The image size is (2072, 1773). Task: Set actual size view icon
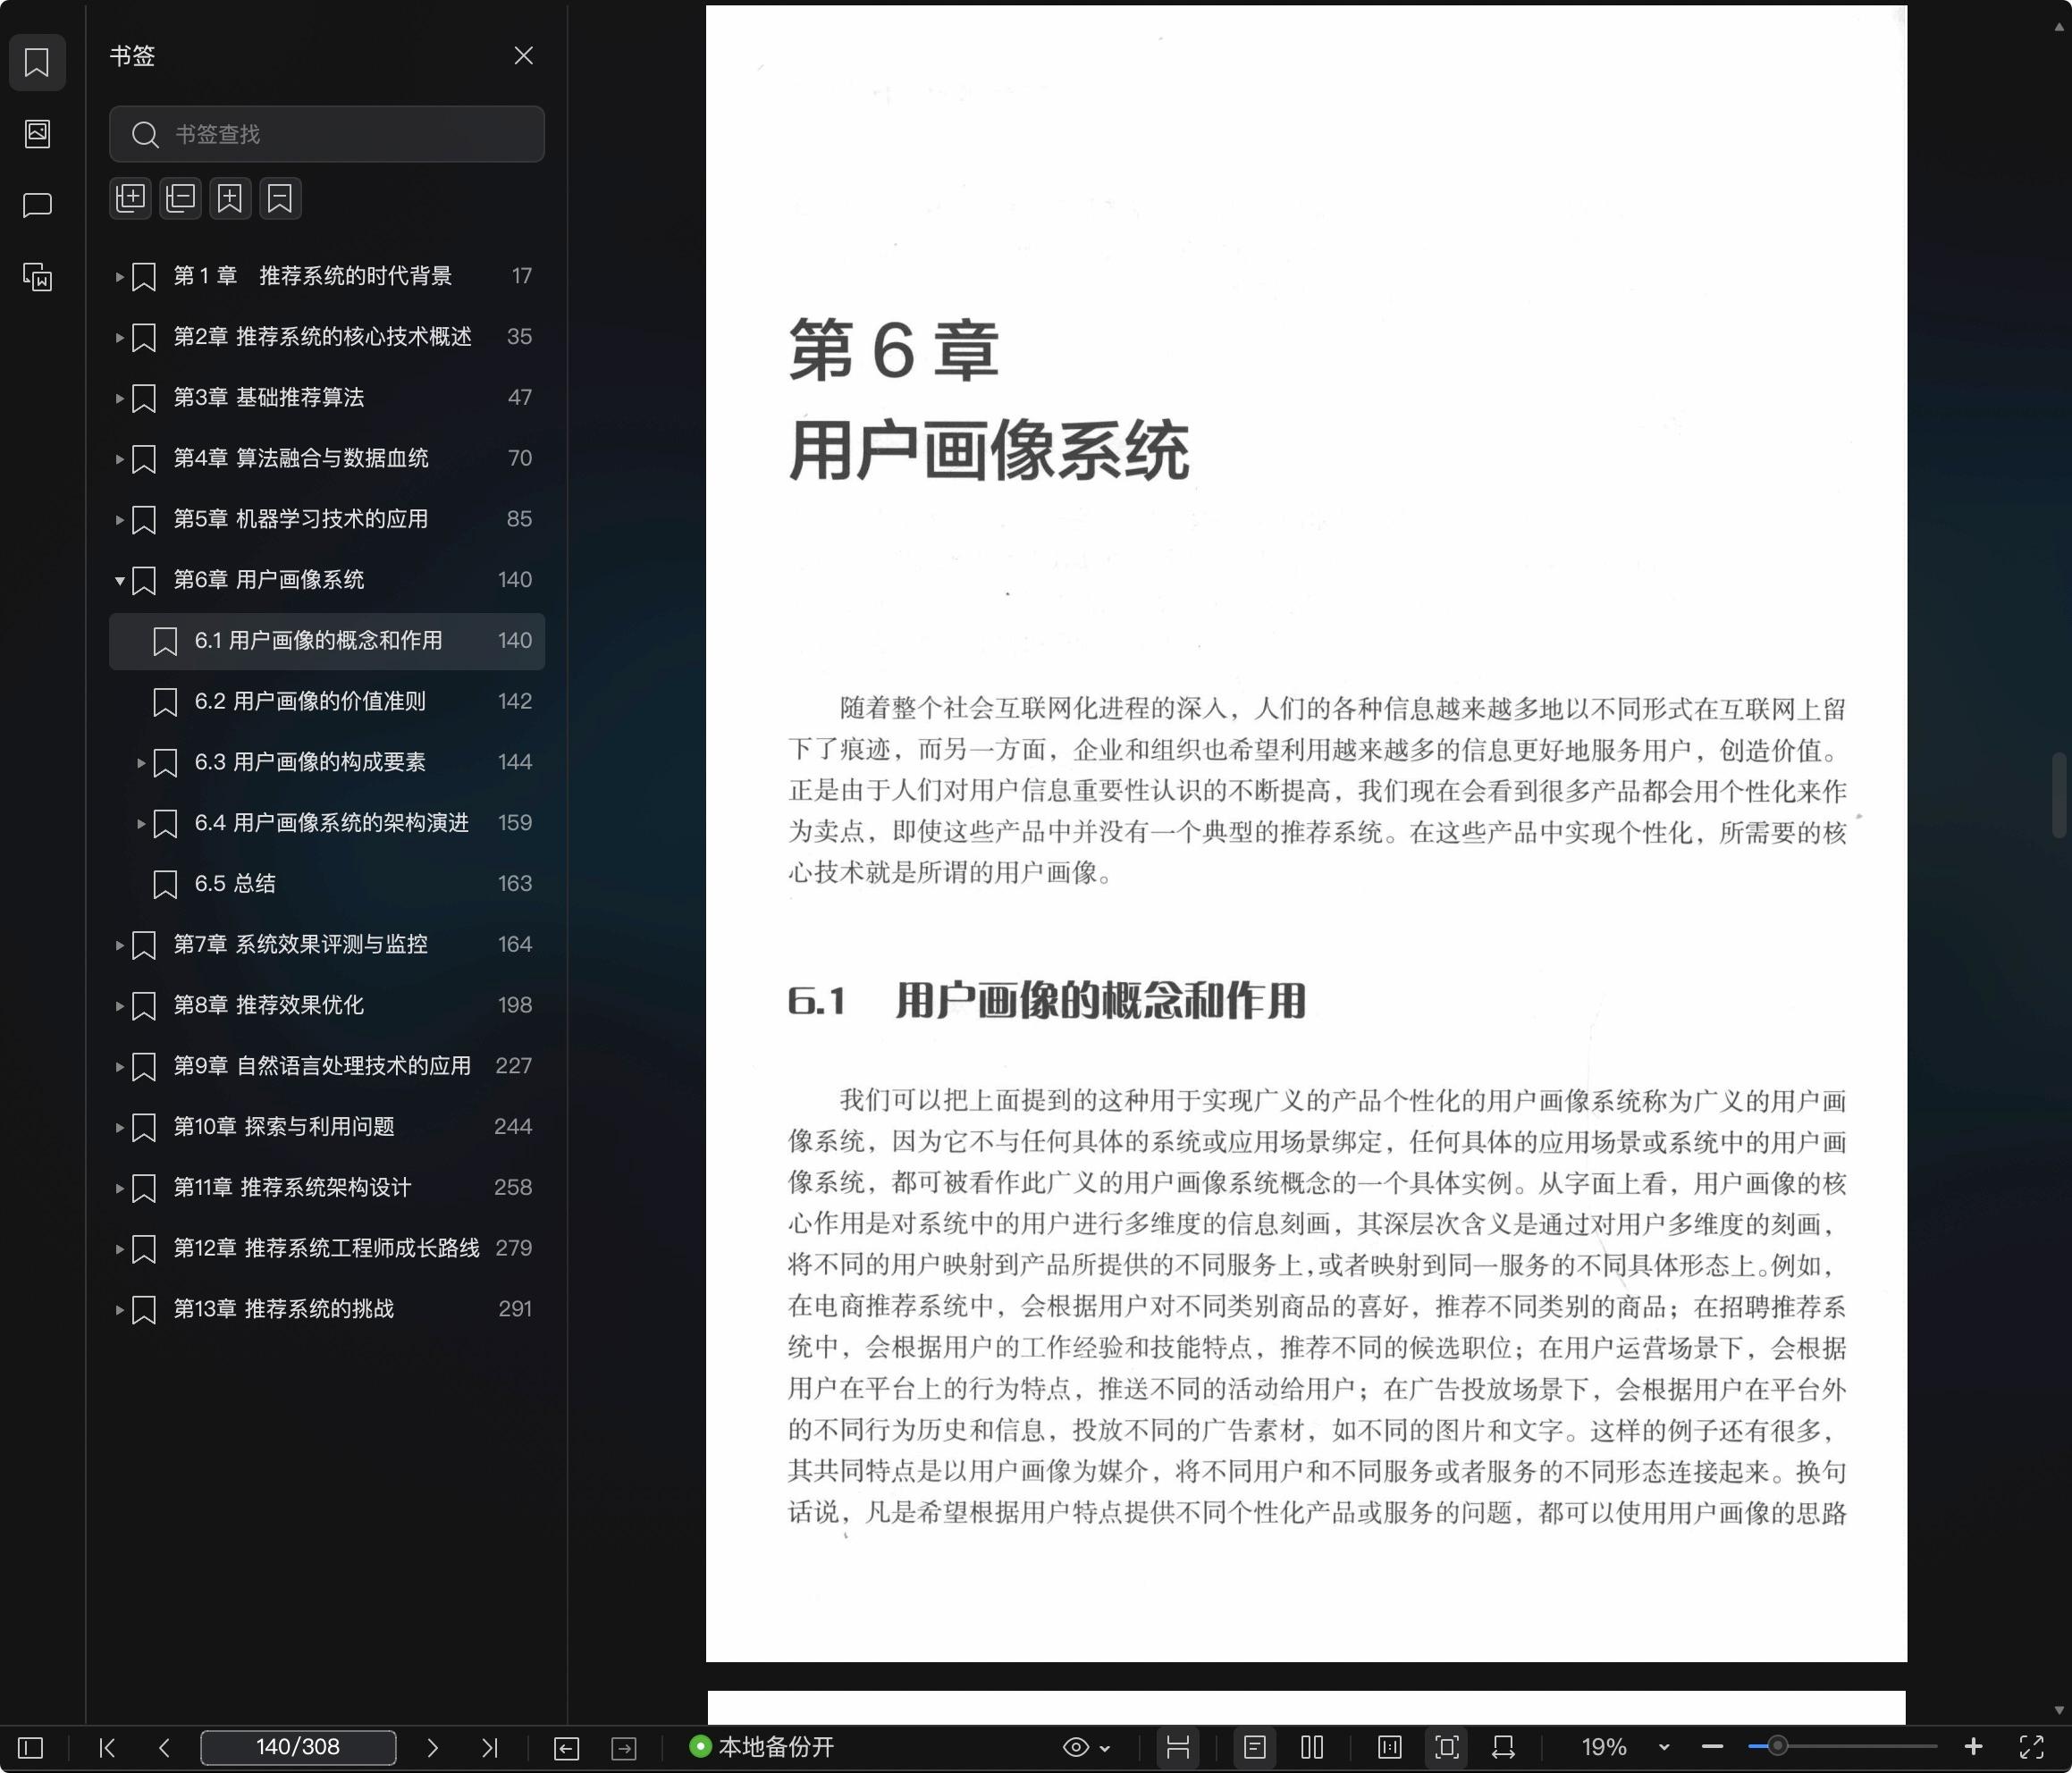[1389, 1747]
